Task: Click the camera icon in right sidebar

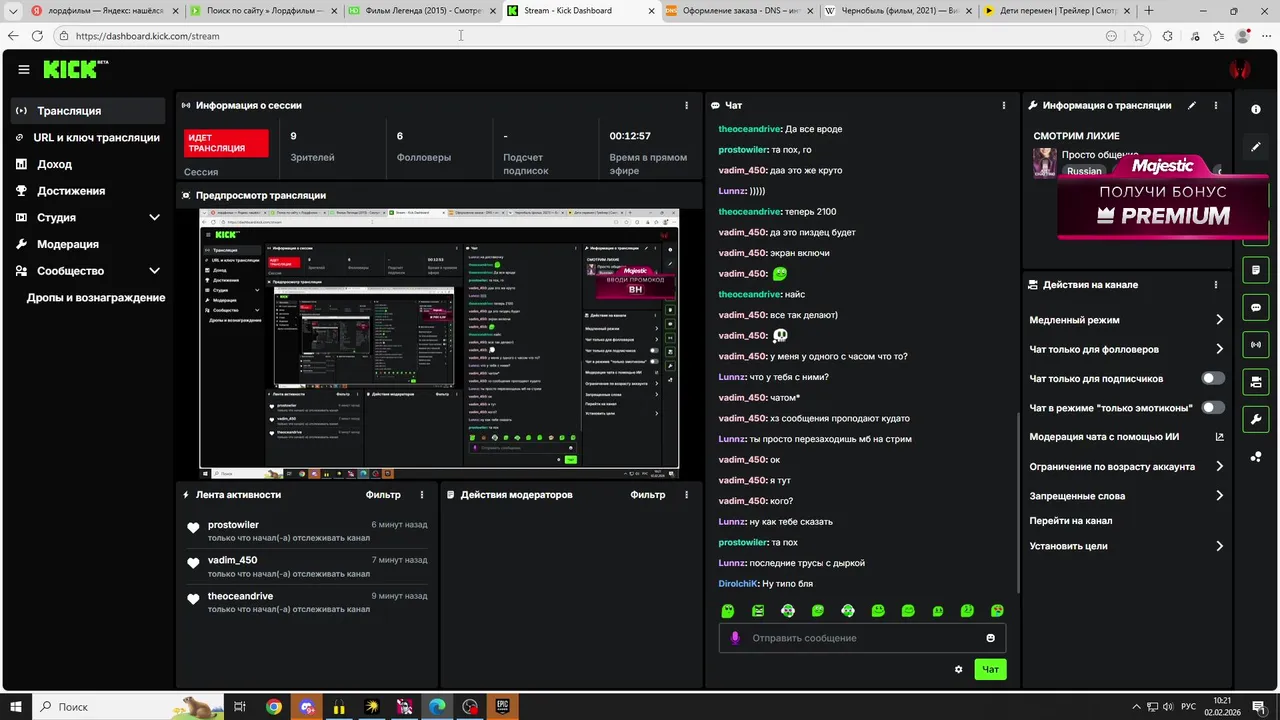Action: pos(1256,382)
